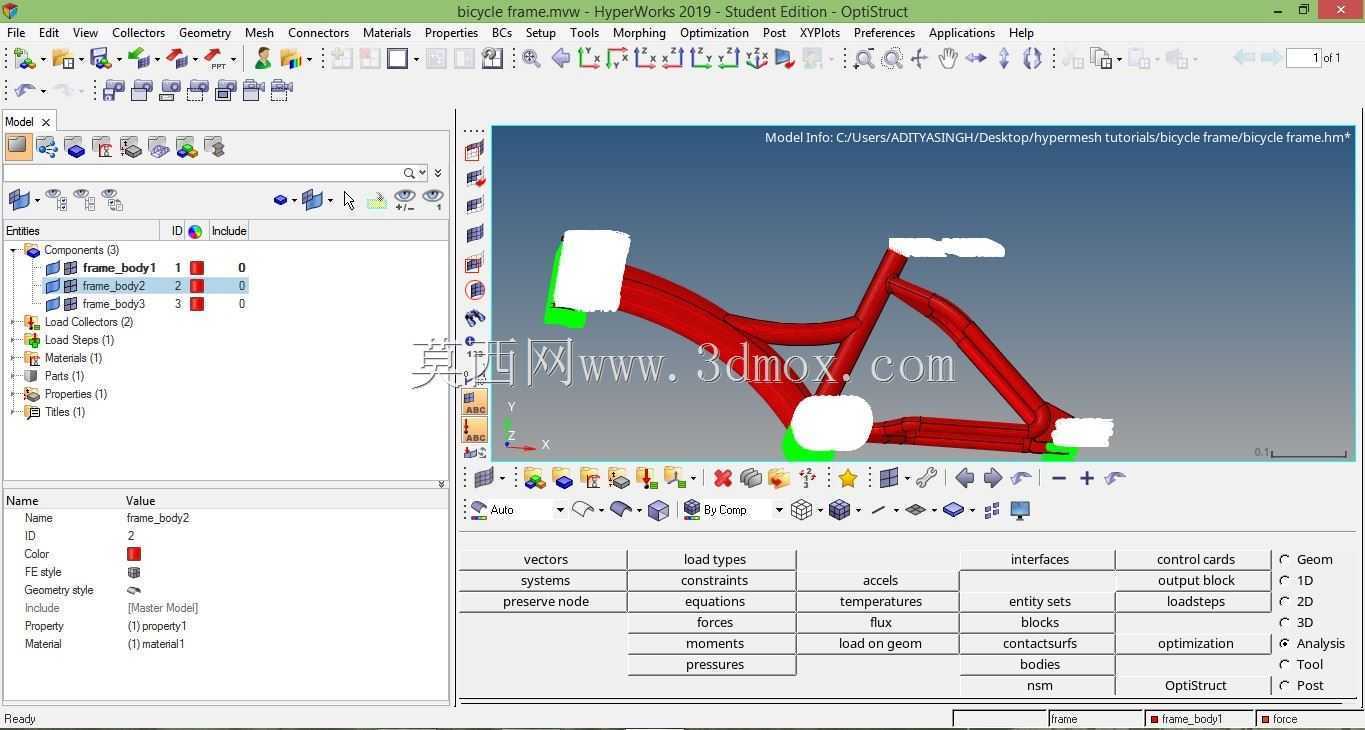This screenshot has height=730, width=1365.
Task: Click the isometric view axes icon
Action: [757, 59]
